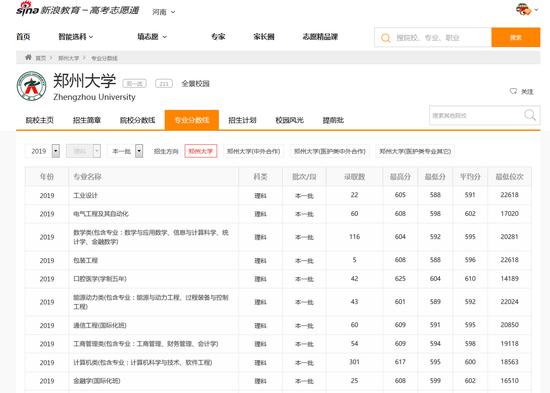
Task: Switch to the 招生简章 tab
Action: click(87, 120)
